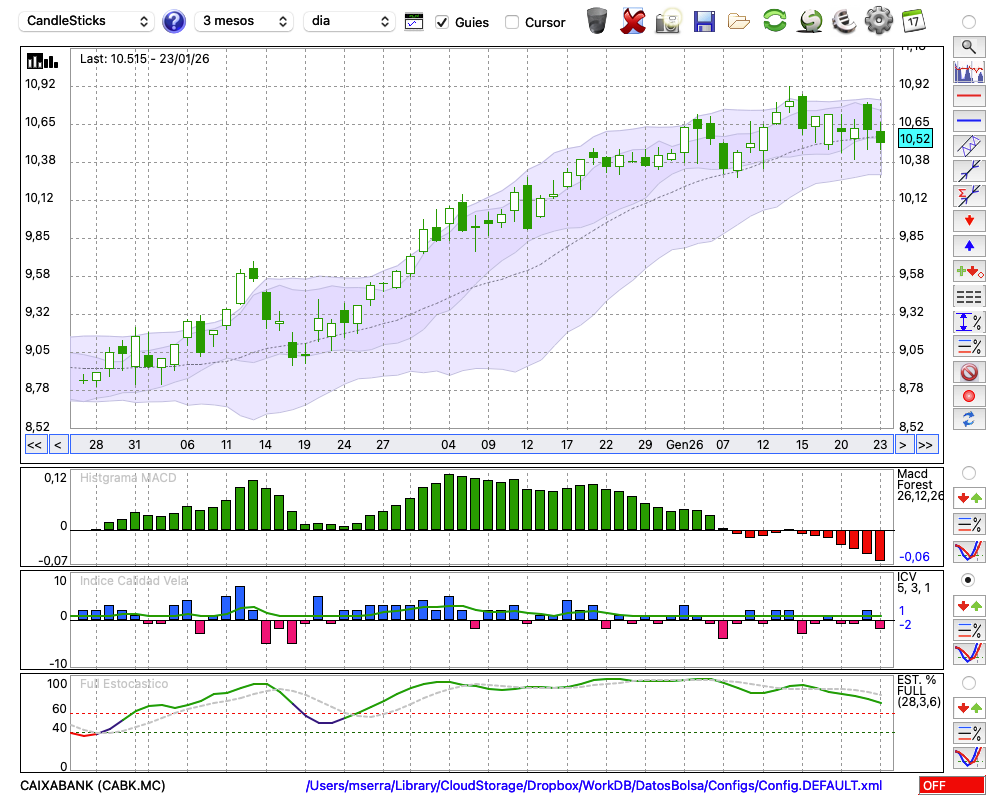The height and width of the screenshot is (800, 1000).
Task: Click the mini chart window icon
Action: point(414,22)
